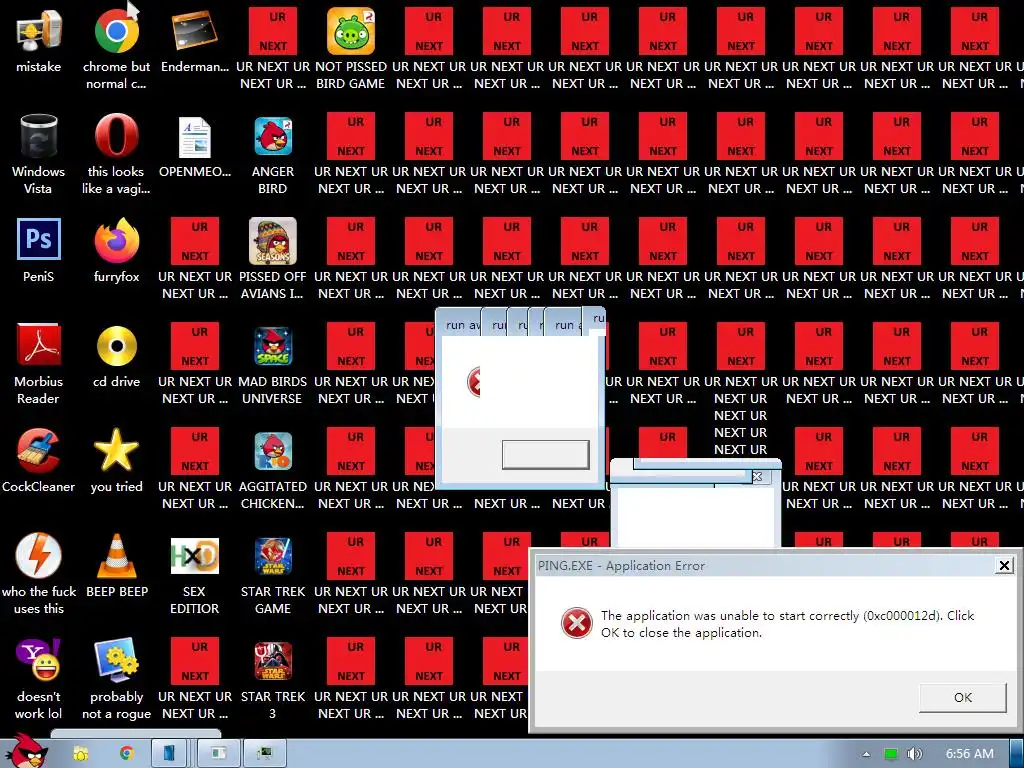Launch the red Opera O desktop icon
This screenshot has height=768, width=1024.
(x=116, y=135)
